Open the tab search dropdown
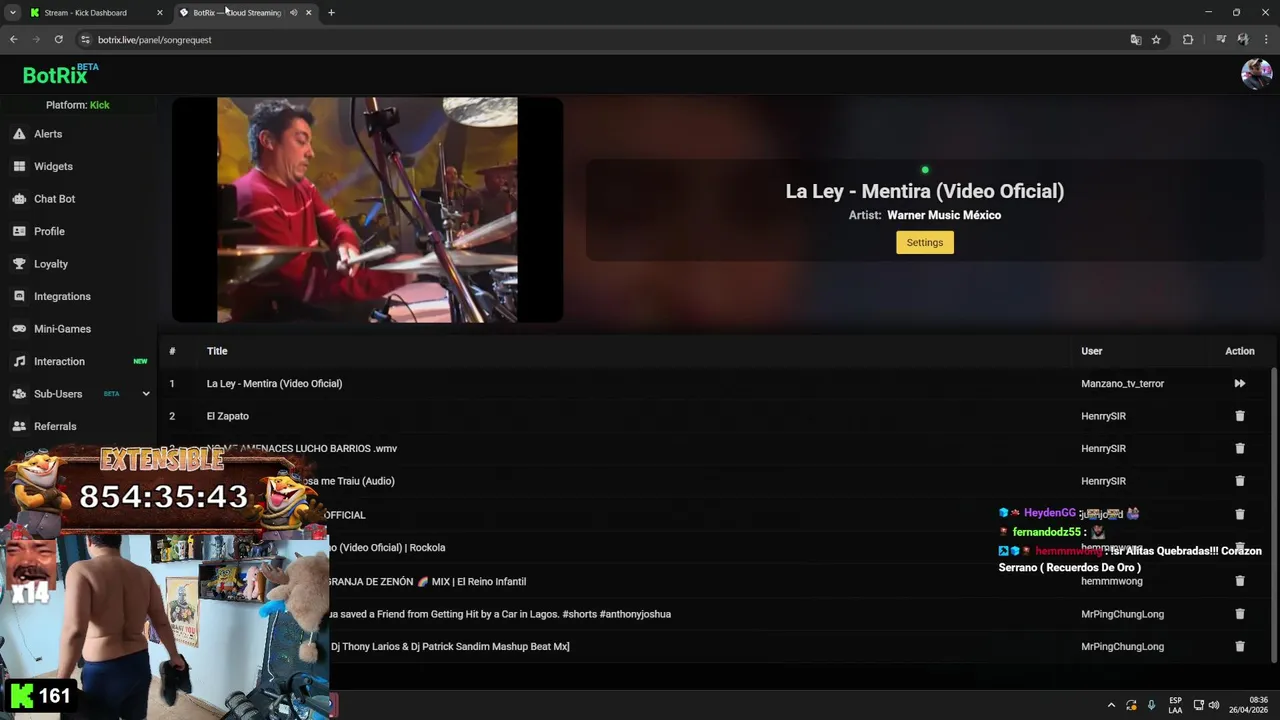The height and width of the screenshot is (720, 1280). click(12, 13)
